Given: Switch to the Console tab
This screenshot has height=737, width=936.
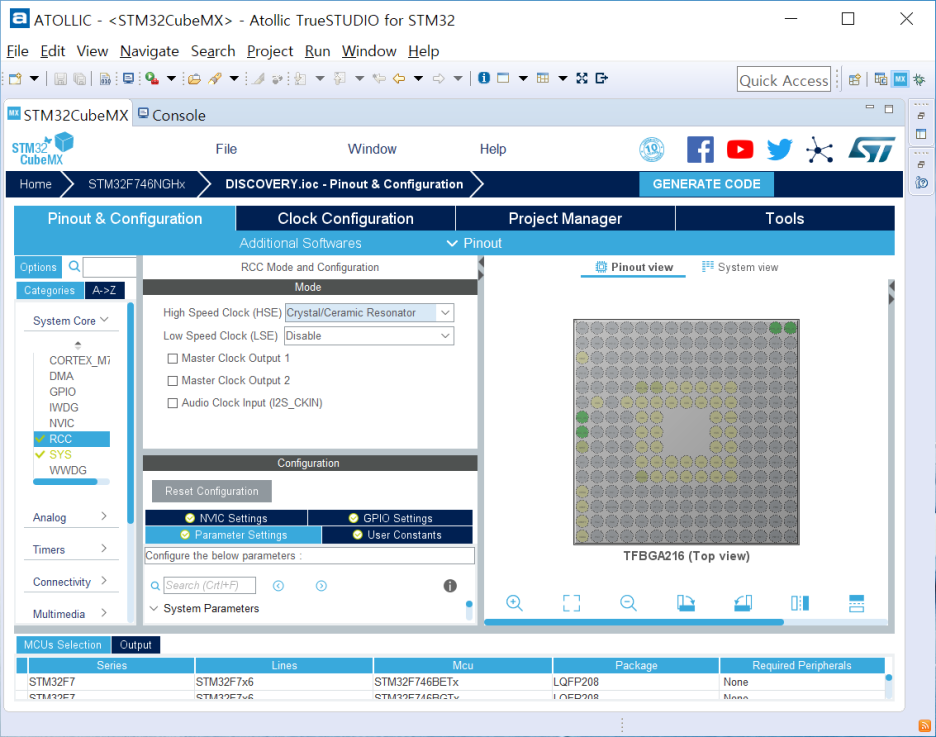Looking at the screenshot, I should pyautogui.click(x=172, y=115).
